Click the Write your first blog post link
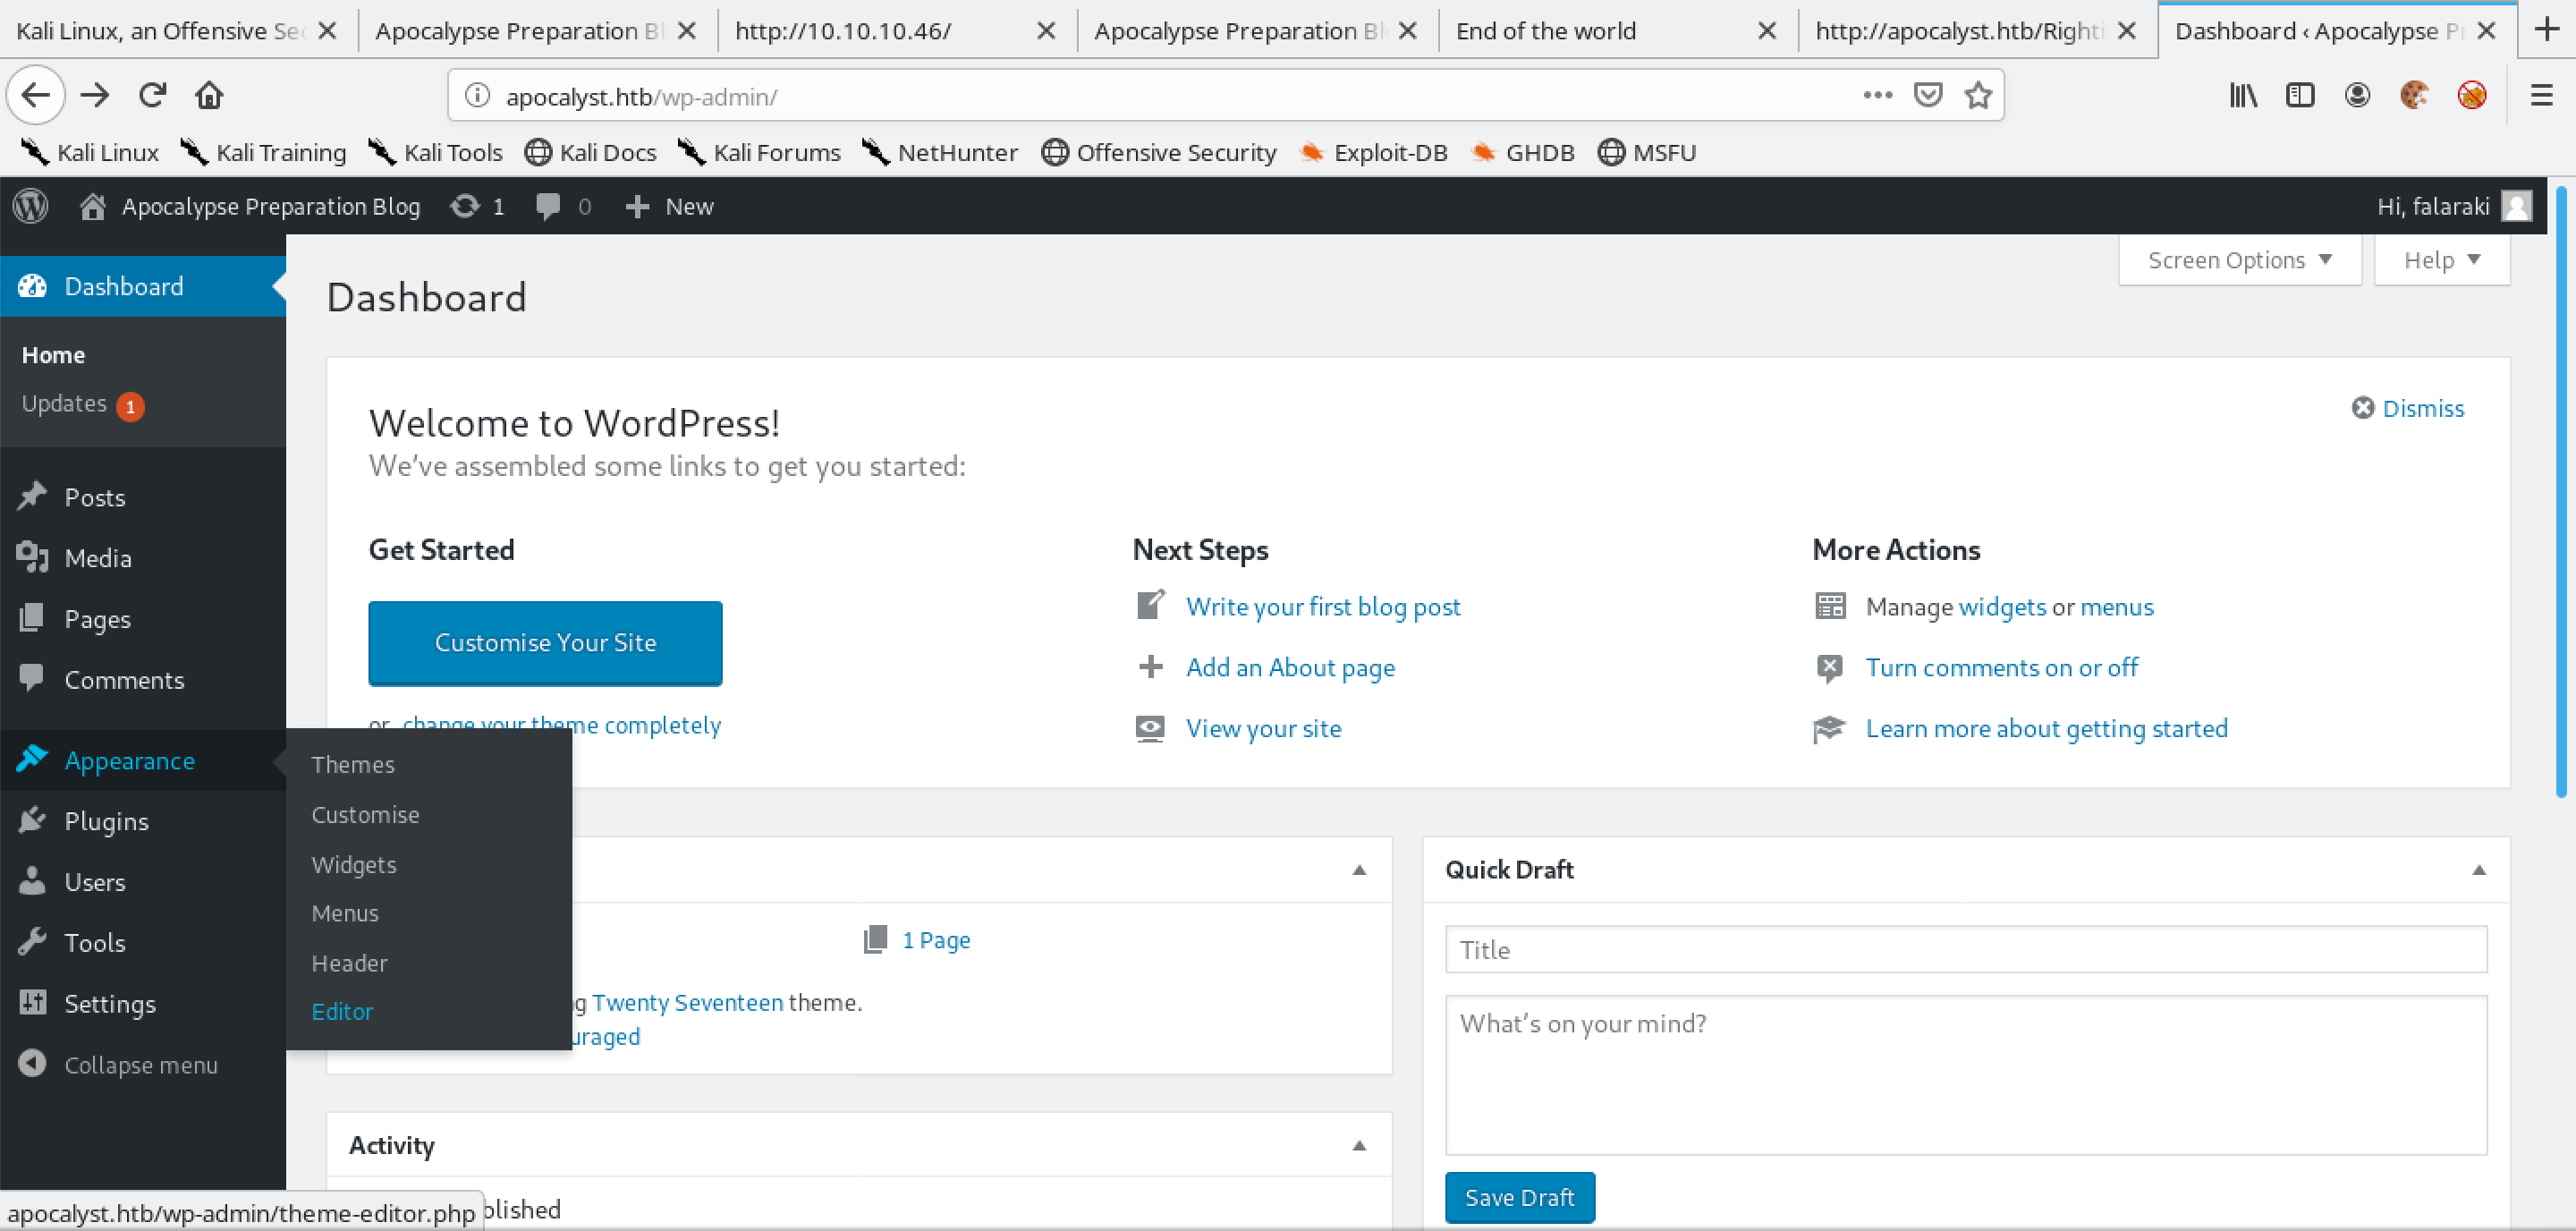The height and width of the screenshot is (1231, 2576). pos(1323,607)
